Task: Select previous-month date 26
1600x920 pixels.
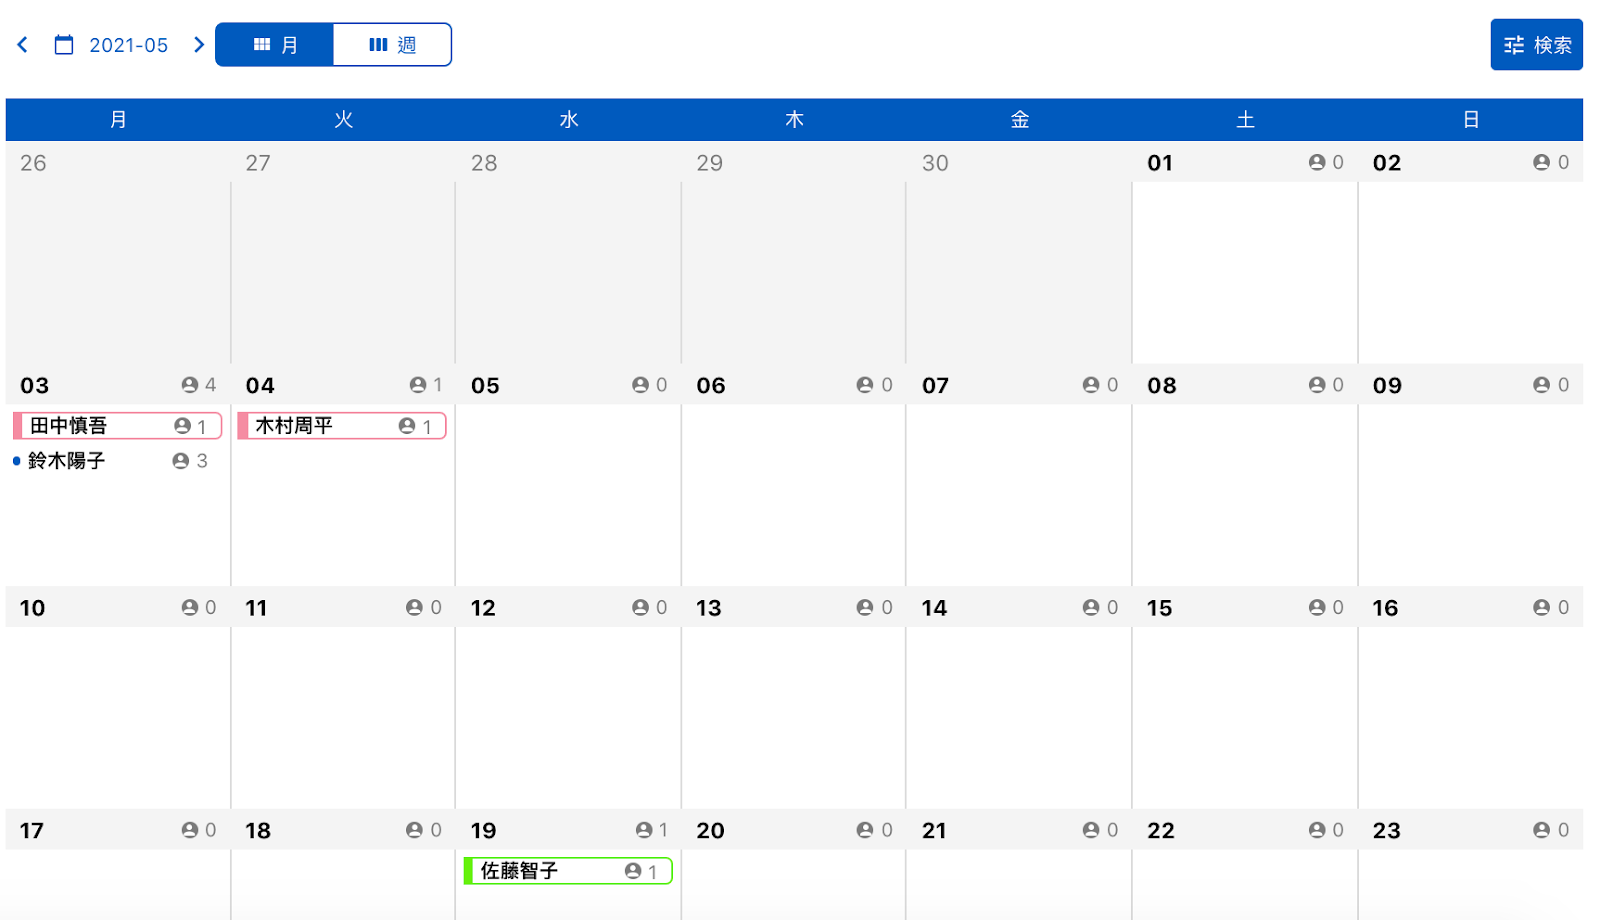Action: pyautogui.click(x=33, y=163)
